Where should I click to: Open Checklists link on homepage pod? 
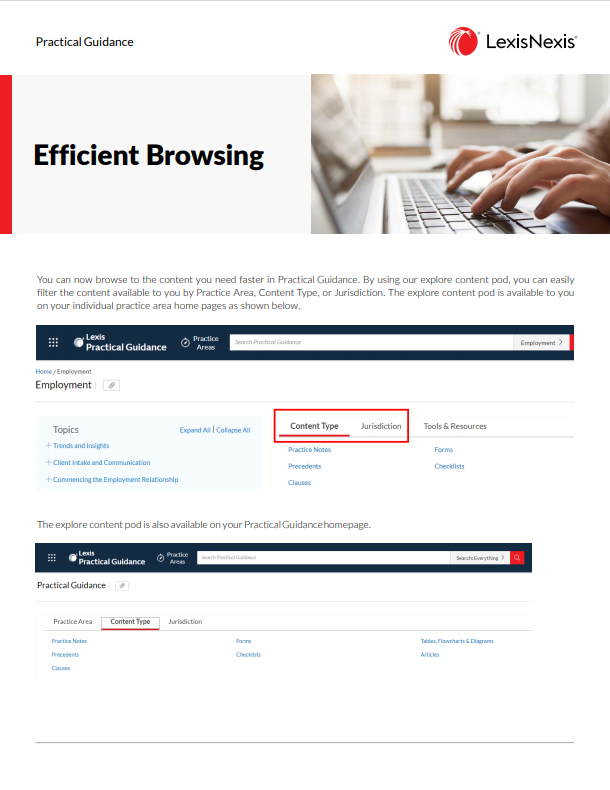pyautogui.click(x=248, y=654)
